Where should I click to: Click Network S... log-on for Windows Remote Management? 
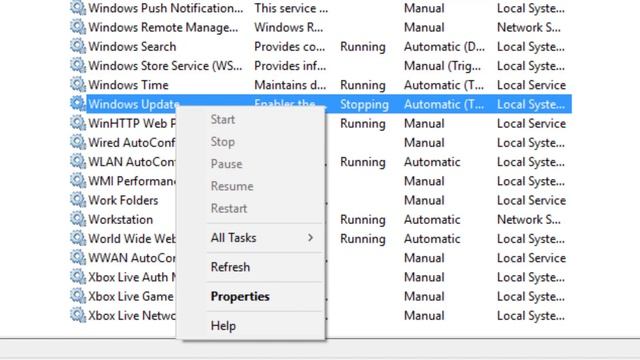click(x=529, y=27)
